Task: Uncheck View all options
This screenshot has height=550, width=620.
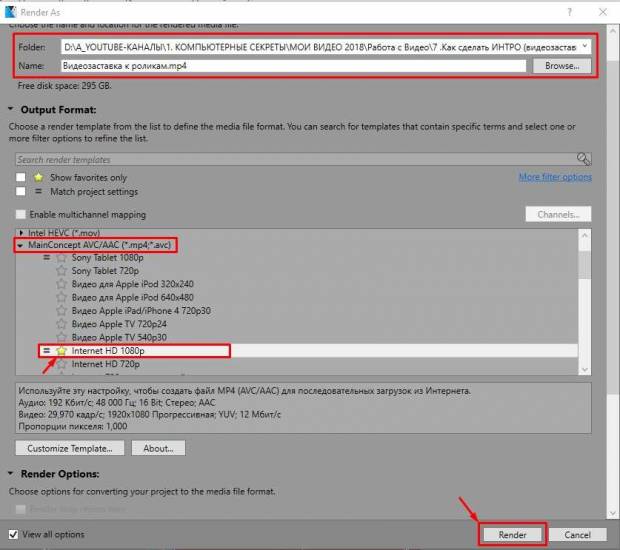Action: (x=13, y=535)
